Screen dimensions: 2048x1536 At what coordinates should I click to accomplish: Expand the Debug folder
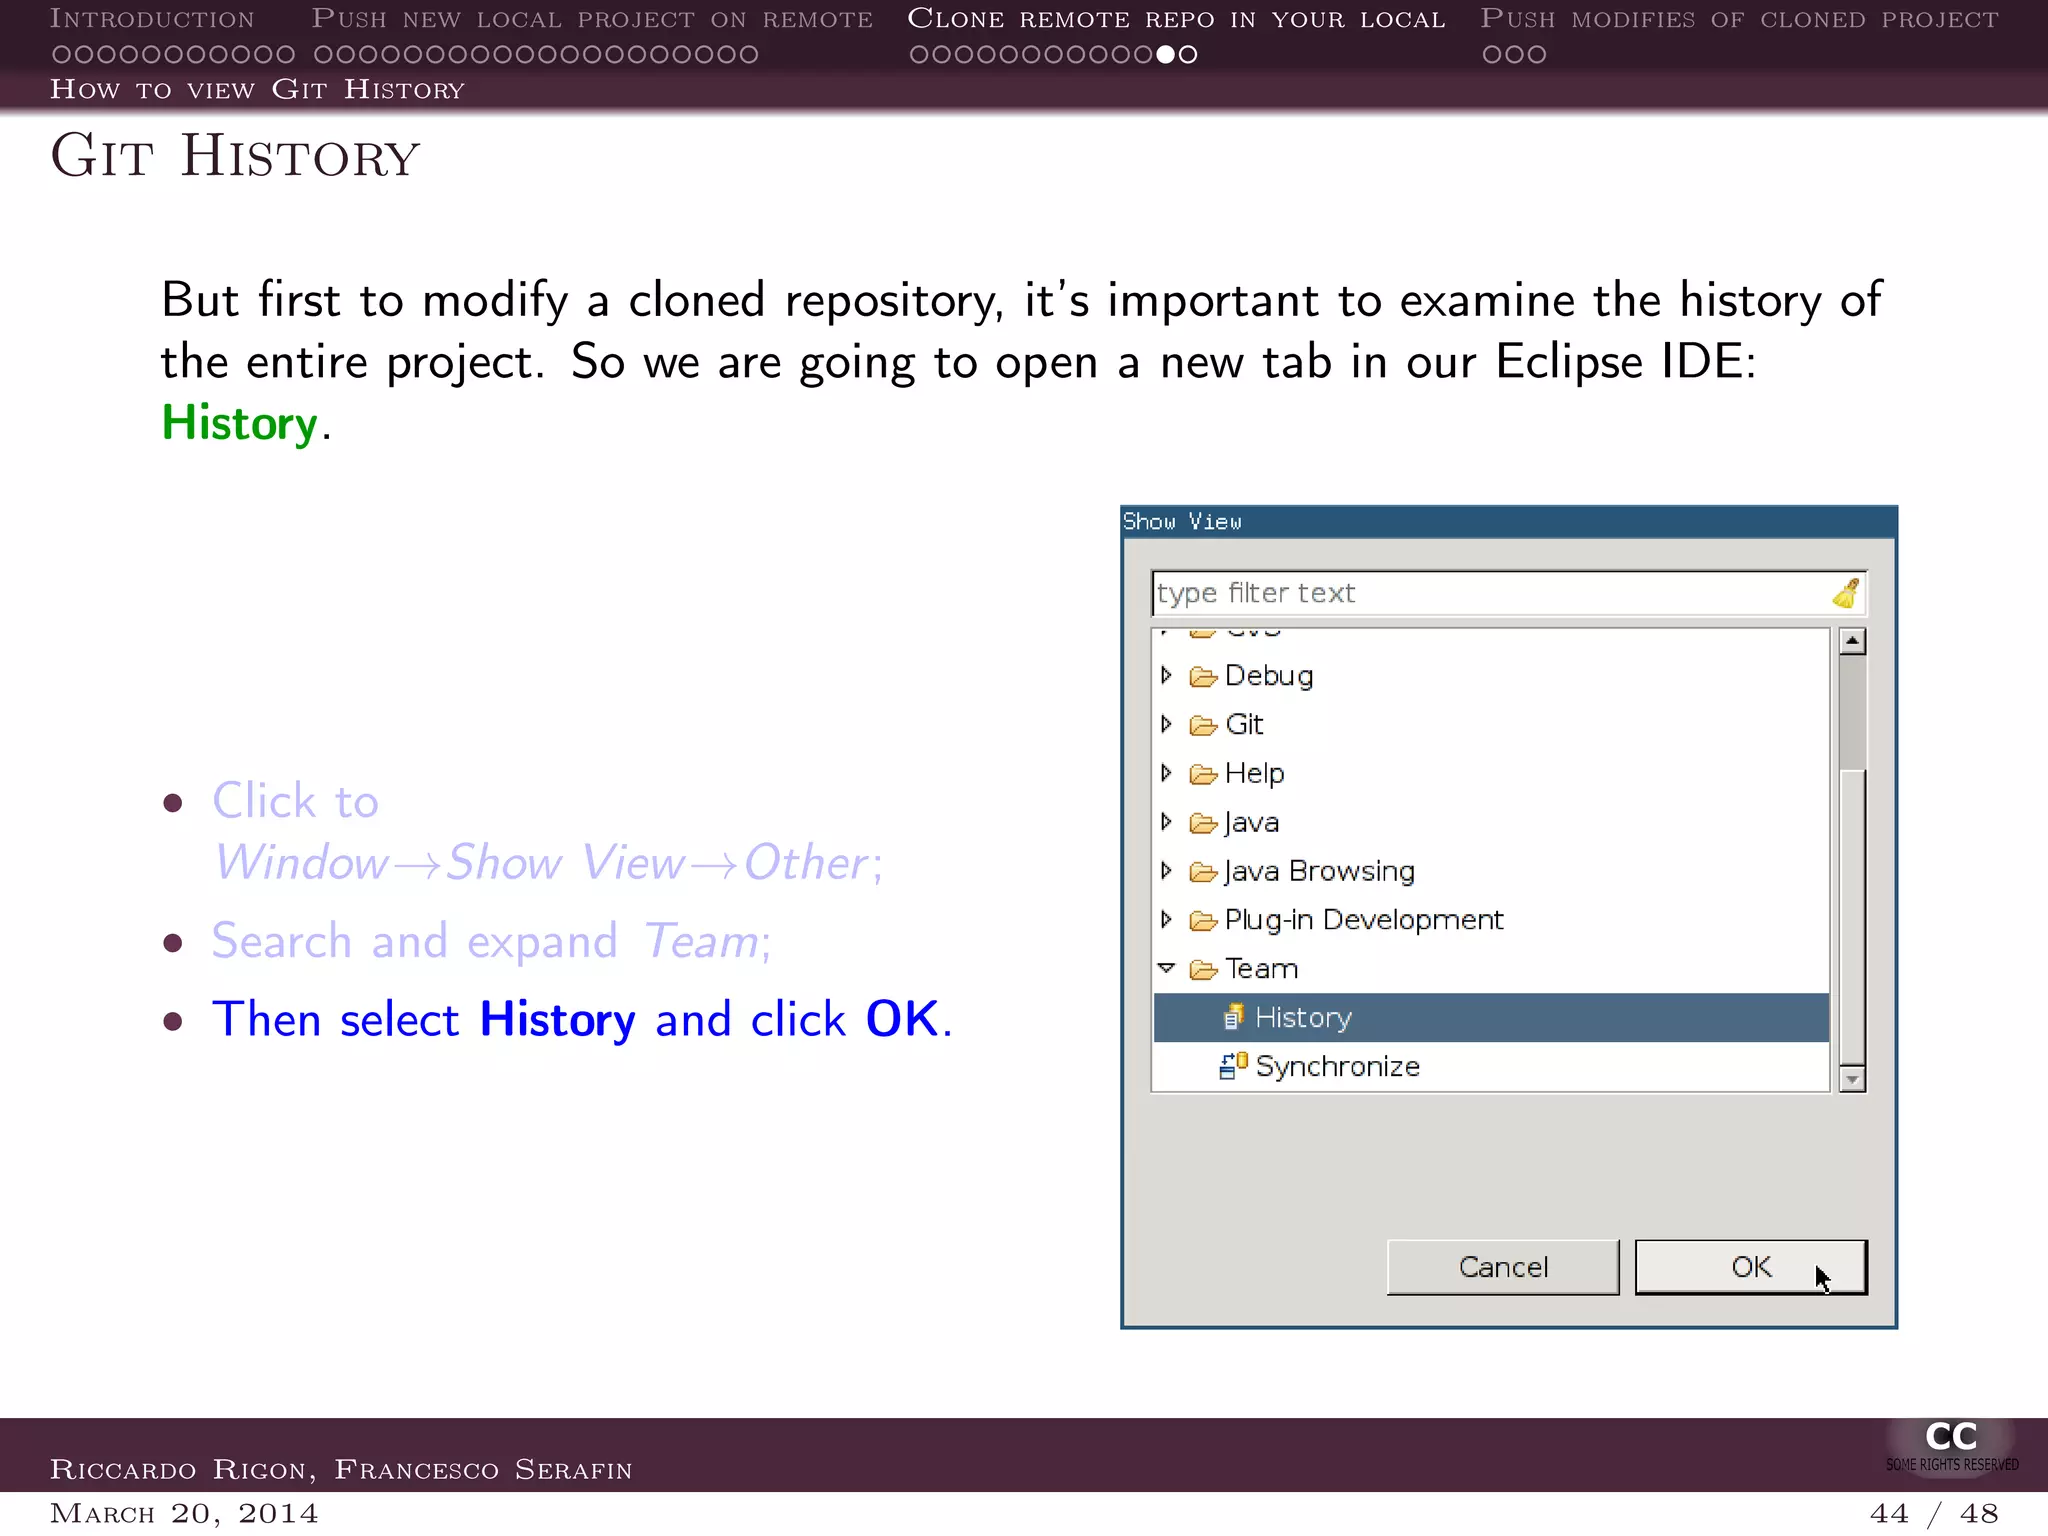point(1166,675)
